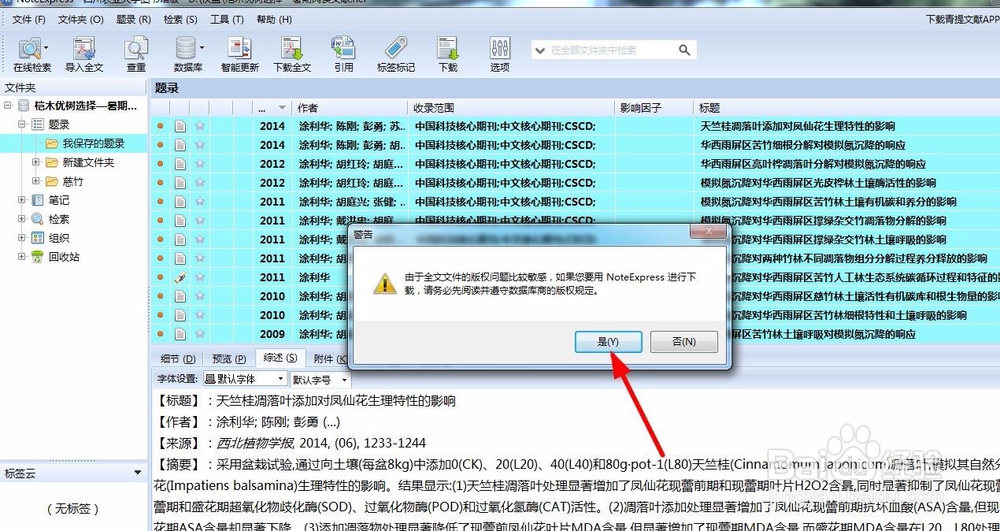1000x531 pixels.
Task: Sort by the 标题 column header
Action: tap(846, 108)
